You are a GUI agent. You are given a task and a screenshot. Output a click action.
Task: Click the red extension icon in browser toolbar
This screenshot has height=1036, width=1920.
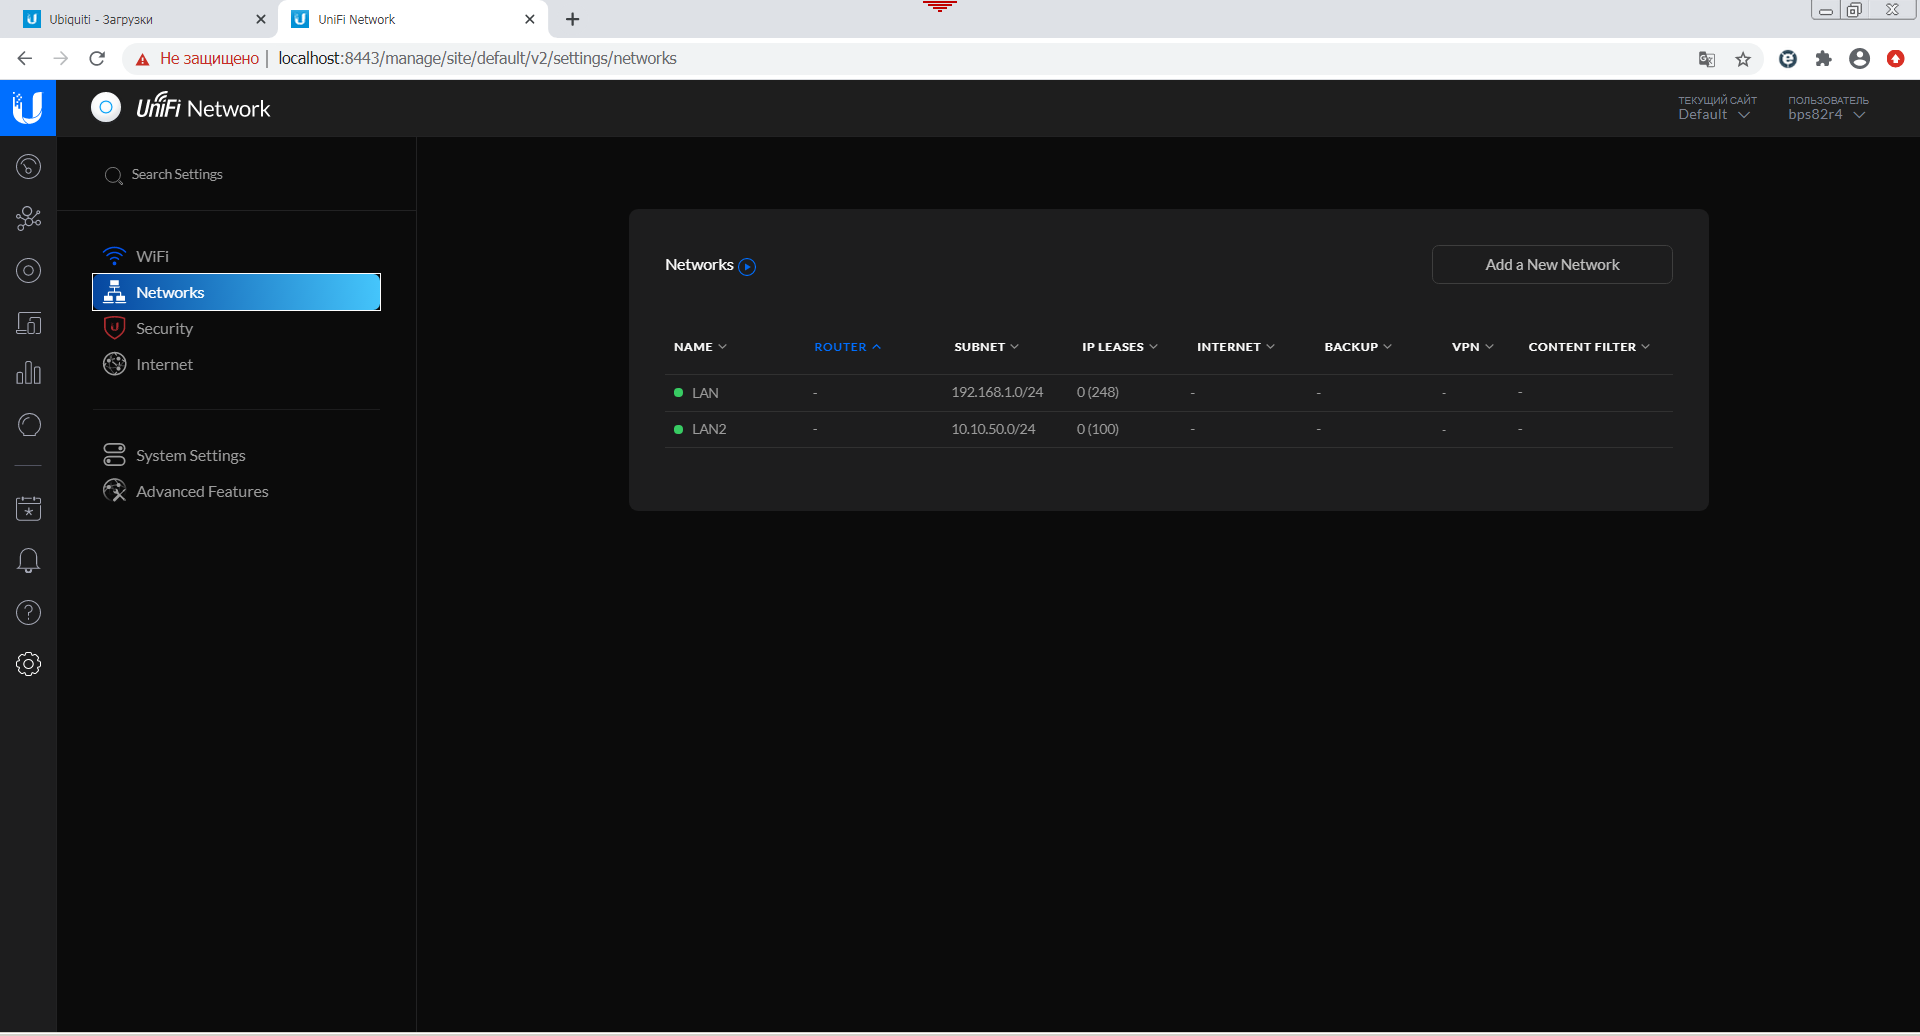[x=1895, y=59]
